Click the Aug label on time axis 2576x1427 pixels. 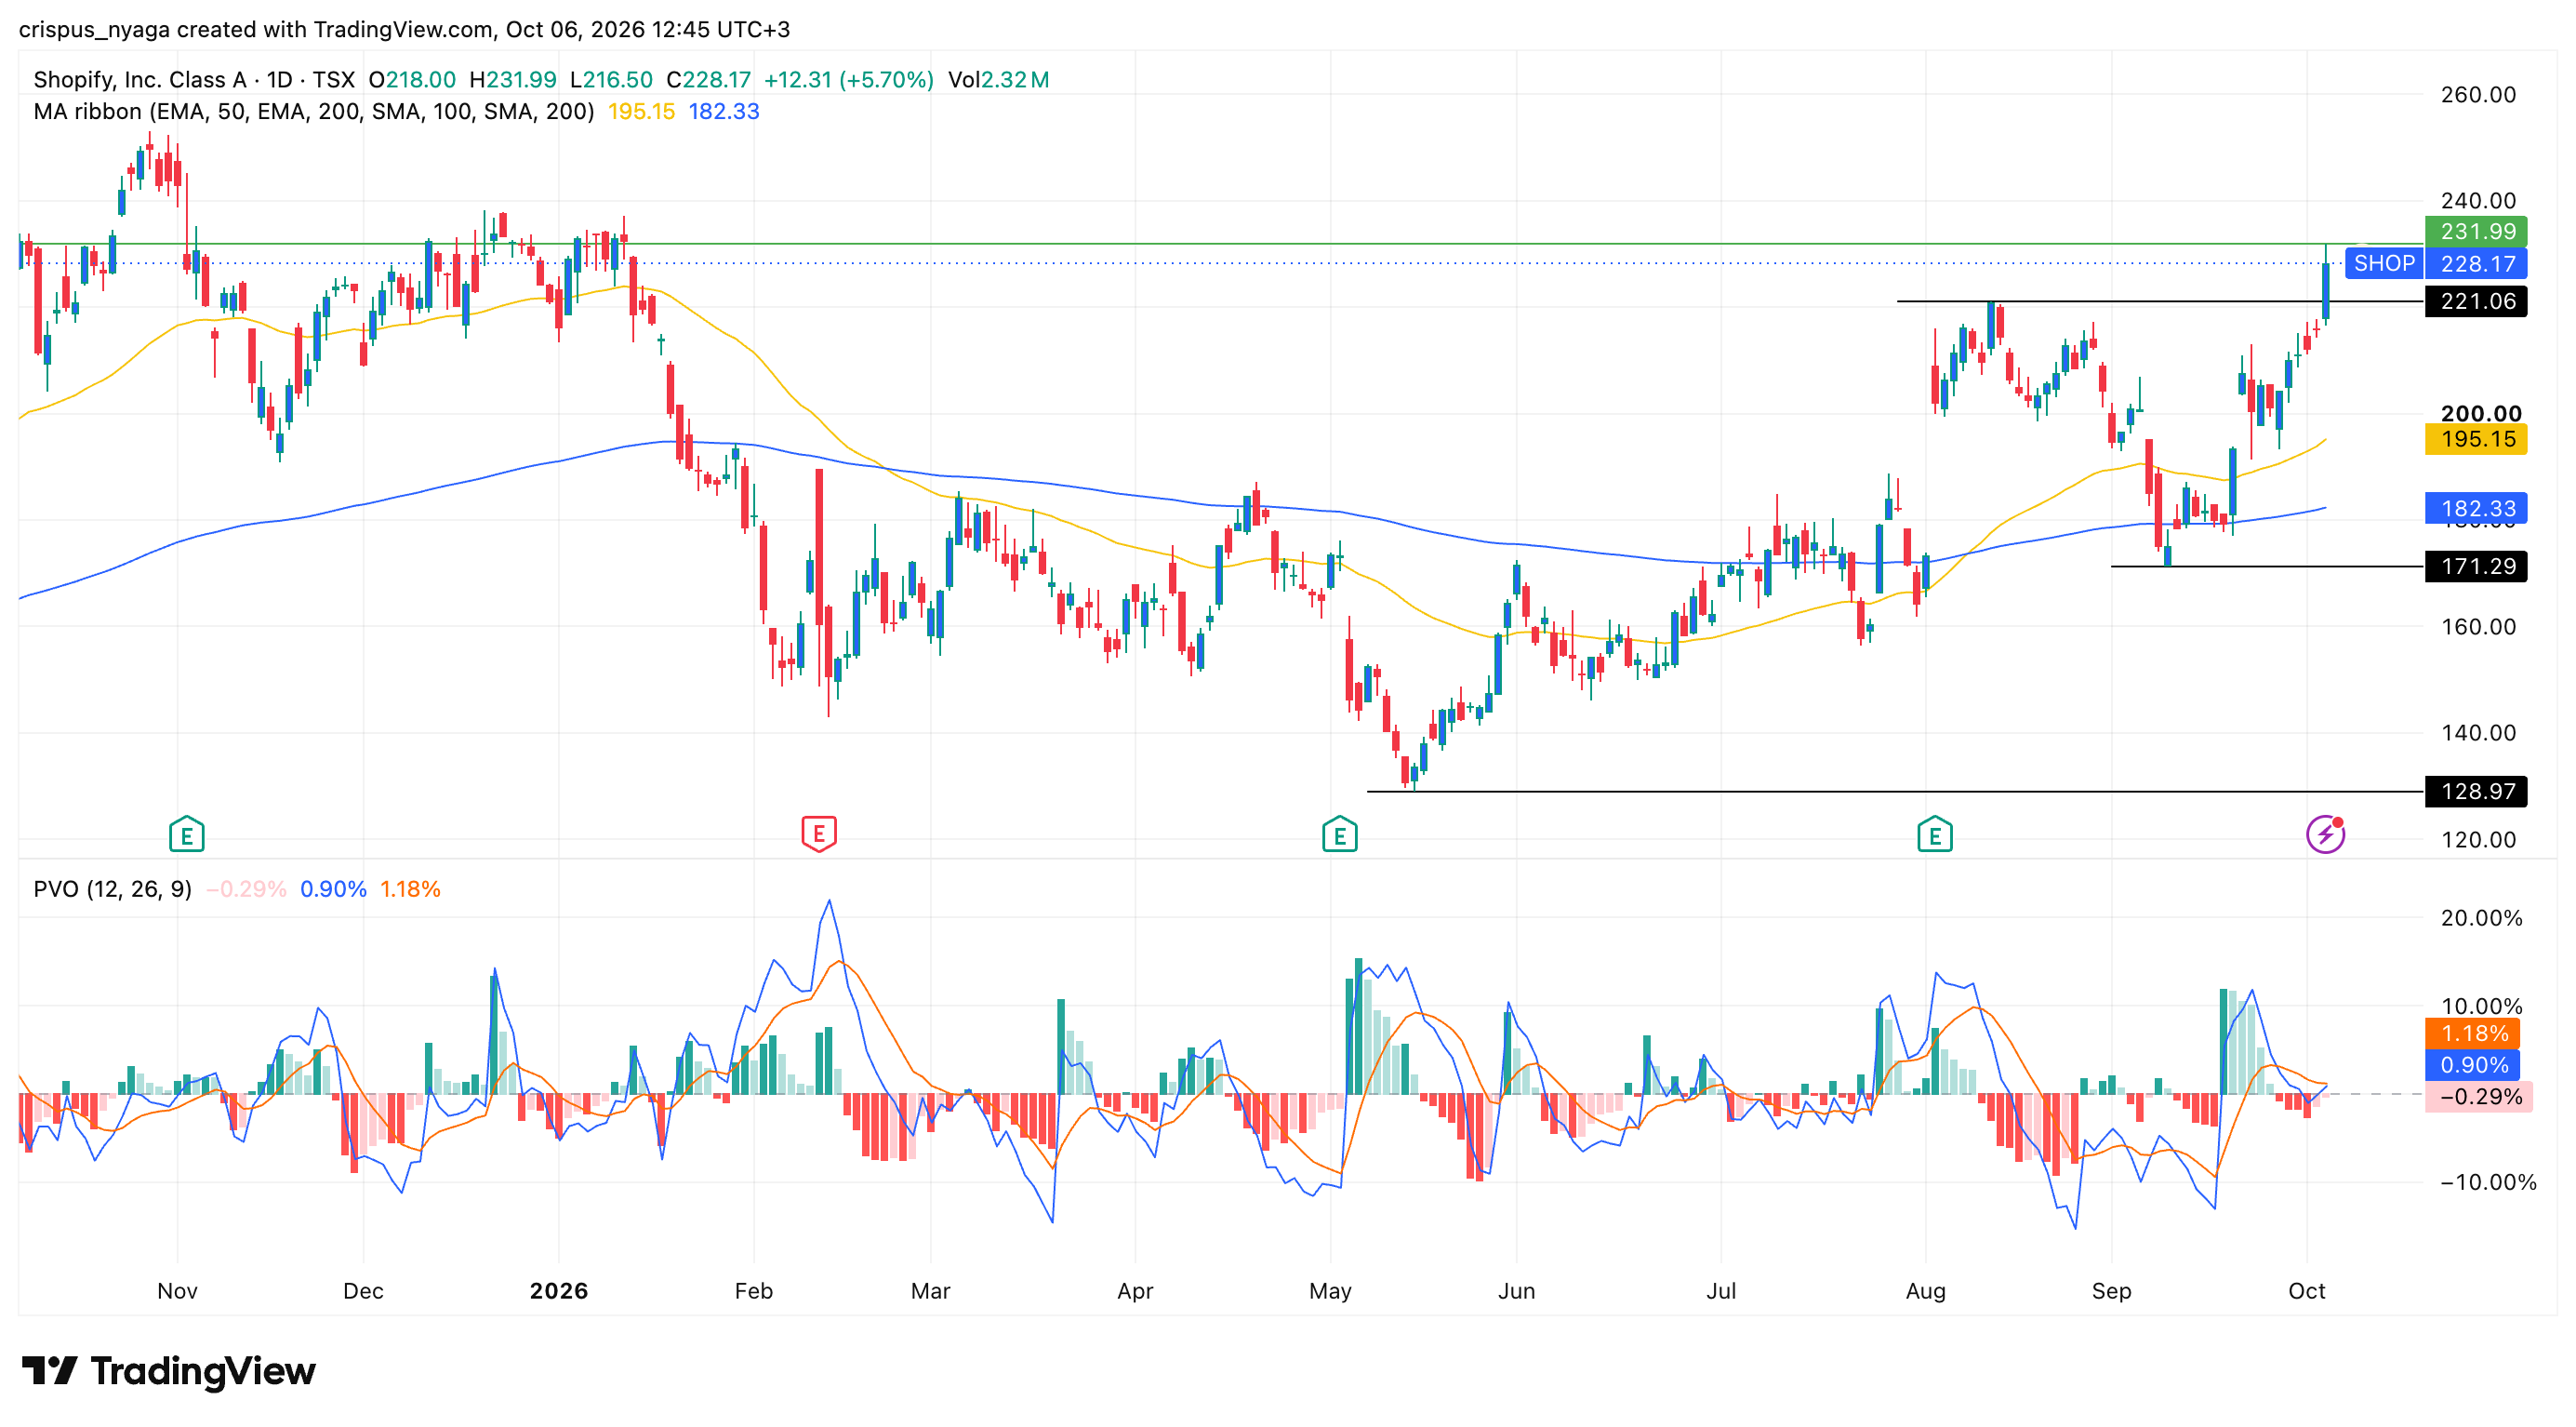pos(1925,1291)
